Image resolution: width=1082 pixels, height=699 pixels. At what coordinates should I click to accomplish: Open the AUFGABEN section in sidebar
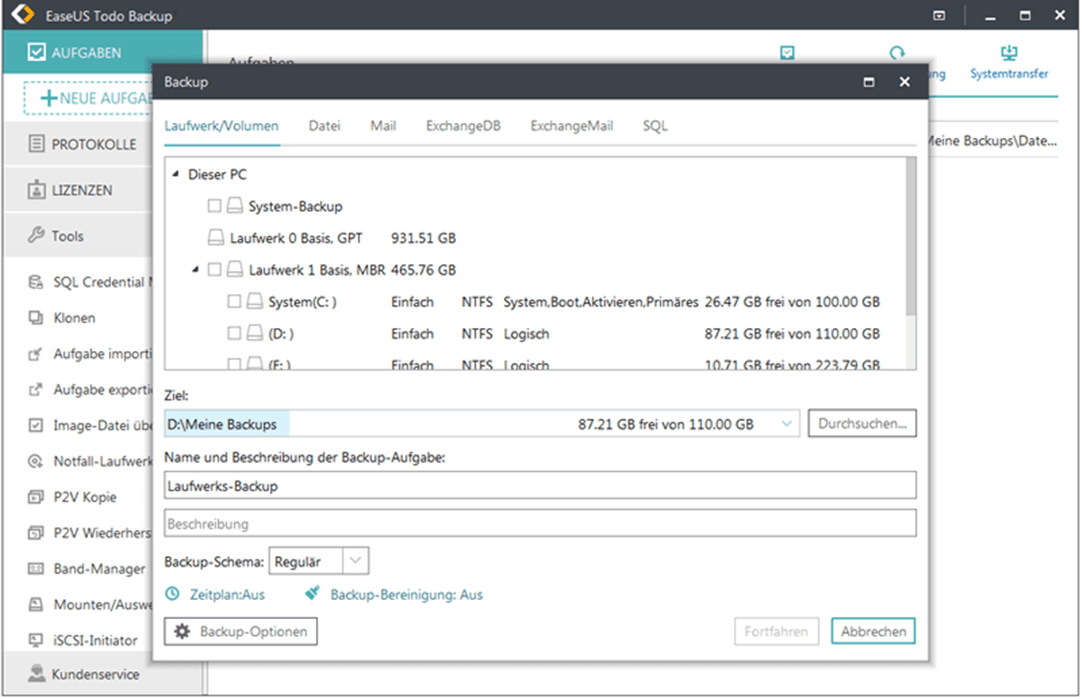[x=102, y=52]
